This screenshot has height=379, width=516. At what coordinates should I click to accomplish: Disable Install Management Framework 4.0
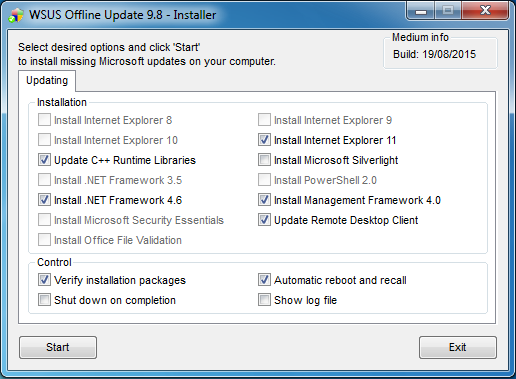264,200
